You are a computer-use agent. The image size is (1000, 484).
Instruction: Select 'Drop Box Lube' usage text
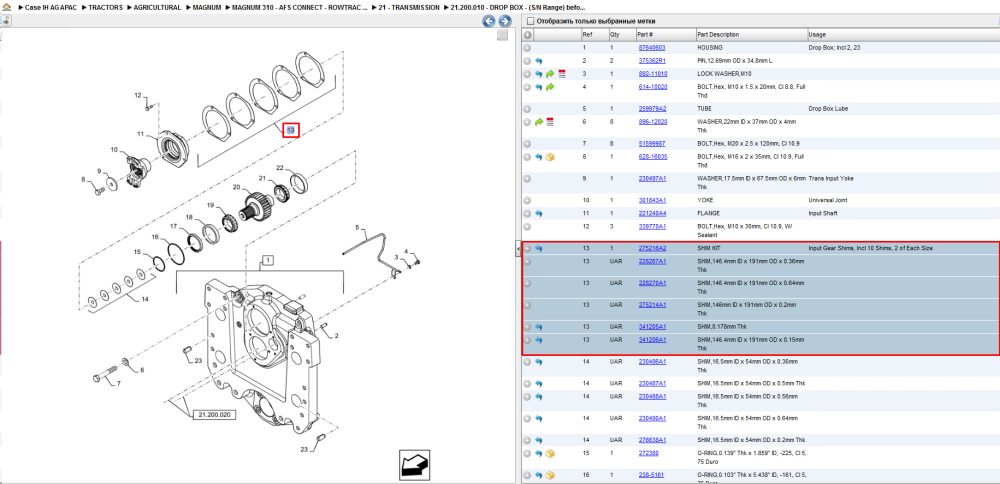(x=829, y=108)
